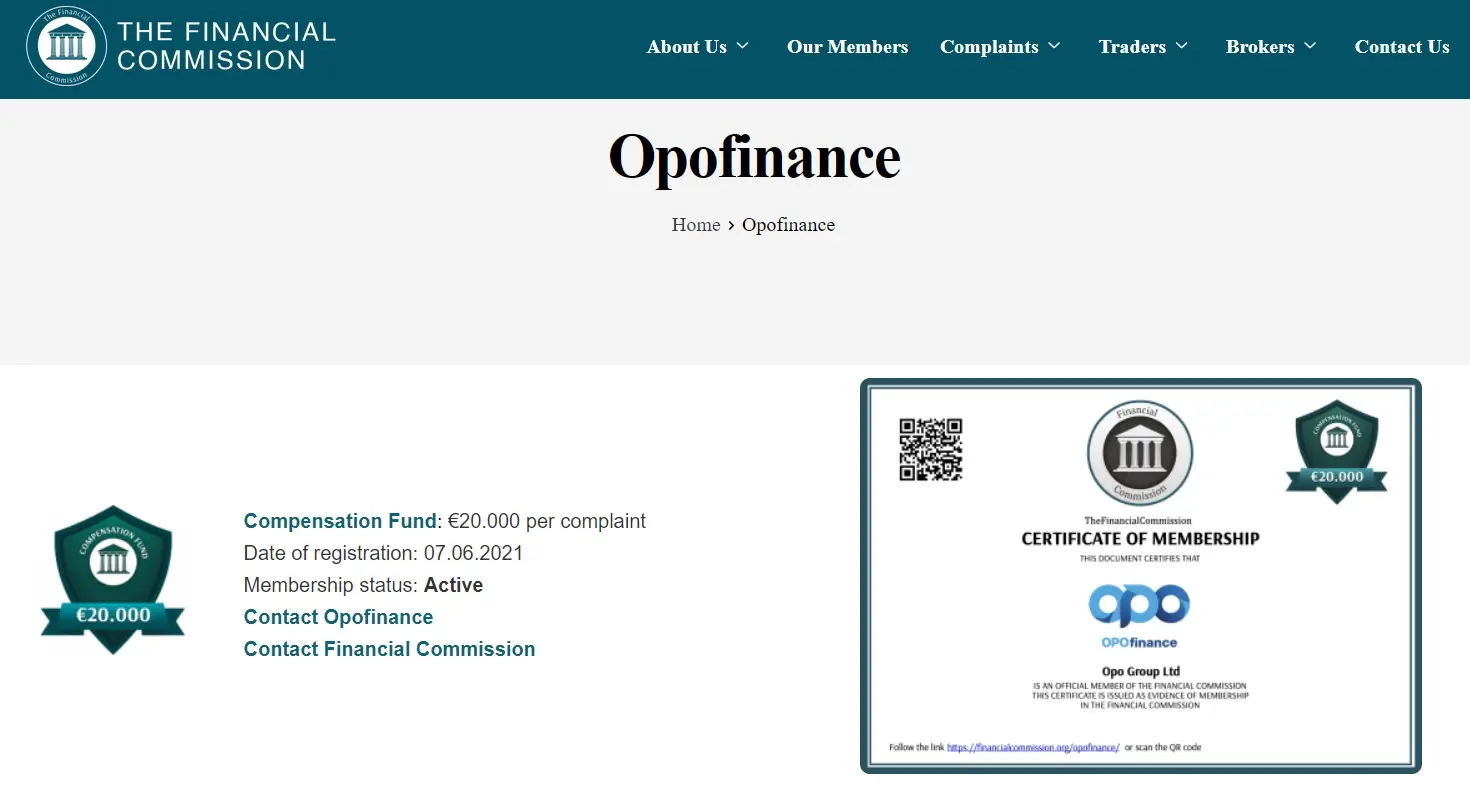Click the Opofinance page heading
The image size is (1470, 788).
754,157
